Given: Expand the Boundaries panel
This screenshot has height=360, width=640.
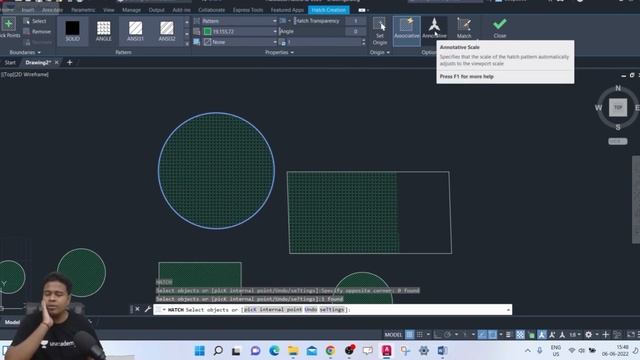Looking at the screenshot, I should (x=25, y=52).
